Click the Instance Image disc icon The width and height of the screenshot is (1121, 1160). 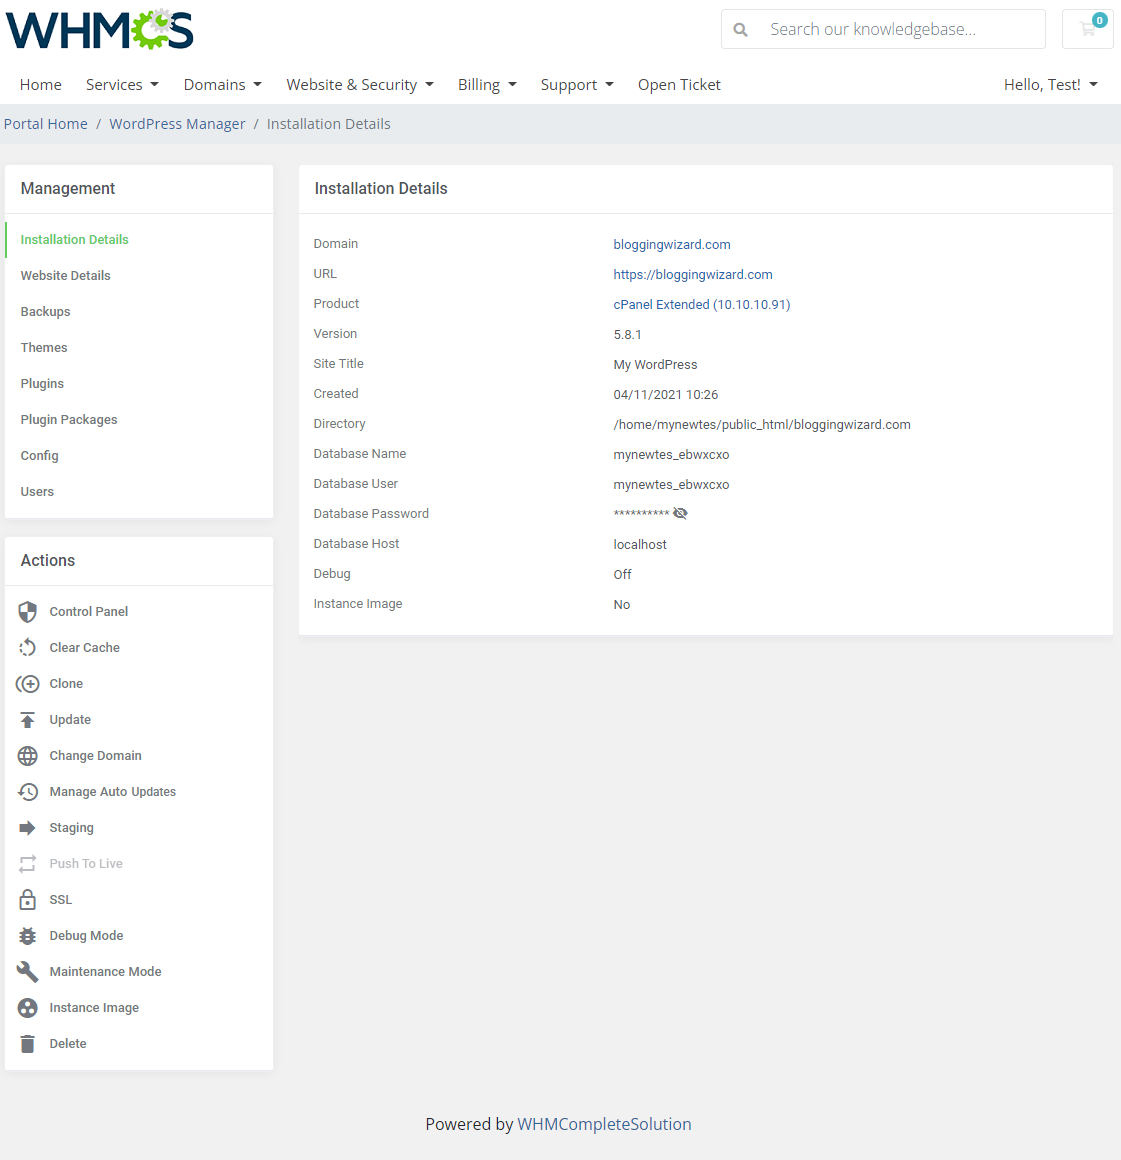point(27,1008)
